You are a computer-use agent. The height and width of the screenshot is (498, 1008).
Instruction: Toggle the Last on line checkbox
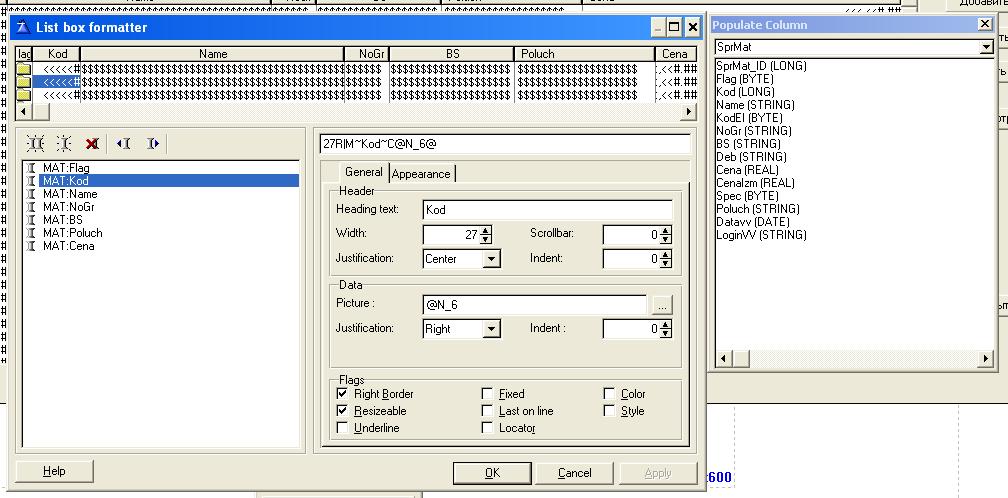488,411
